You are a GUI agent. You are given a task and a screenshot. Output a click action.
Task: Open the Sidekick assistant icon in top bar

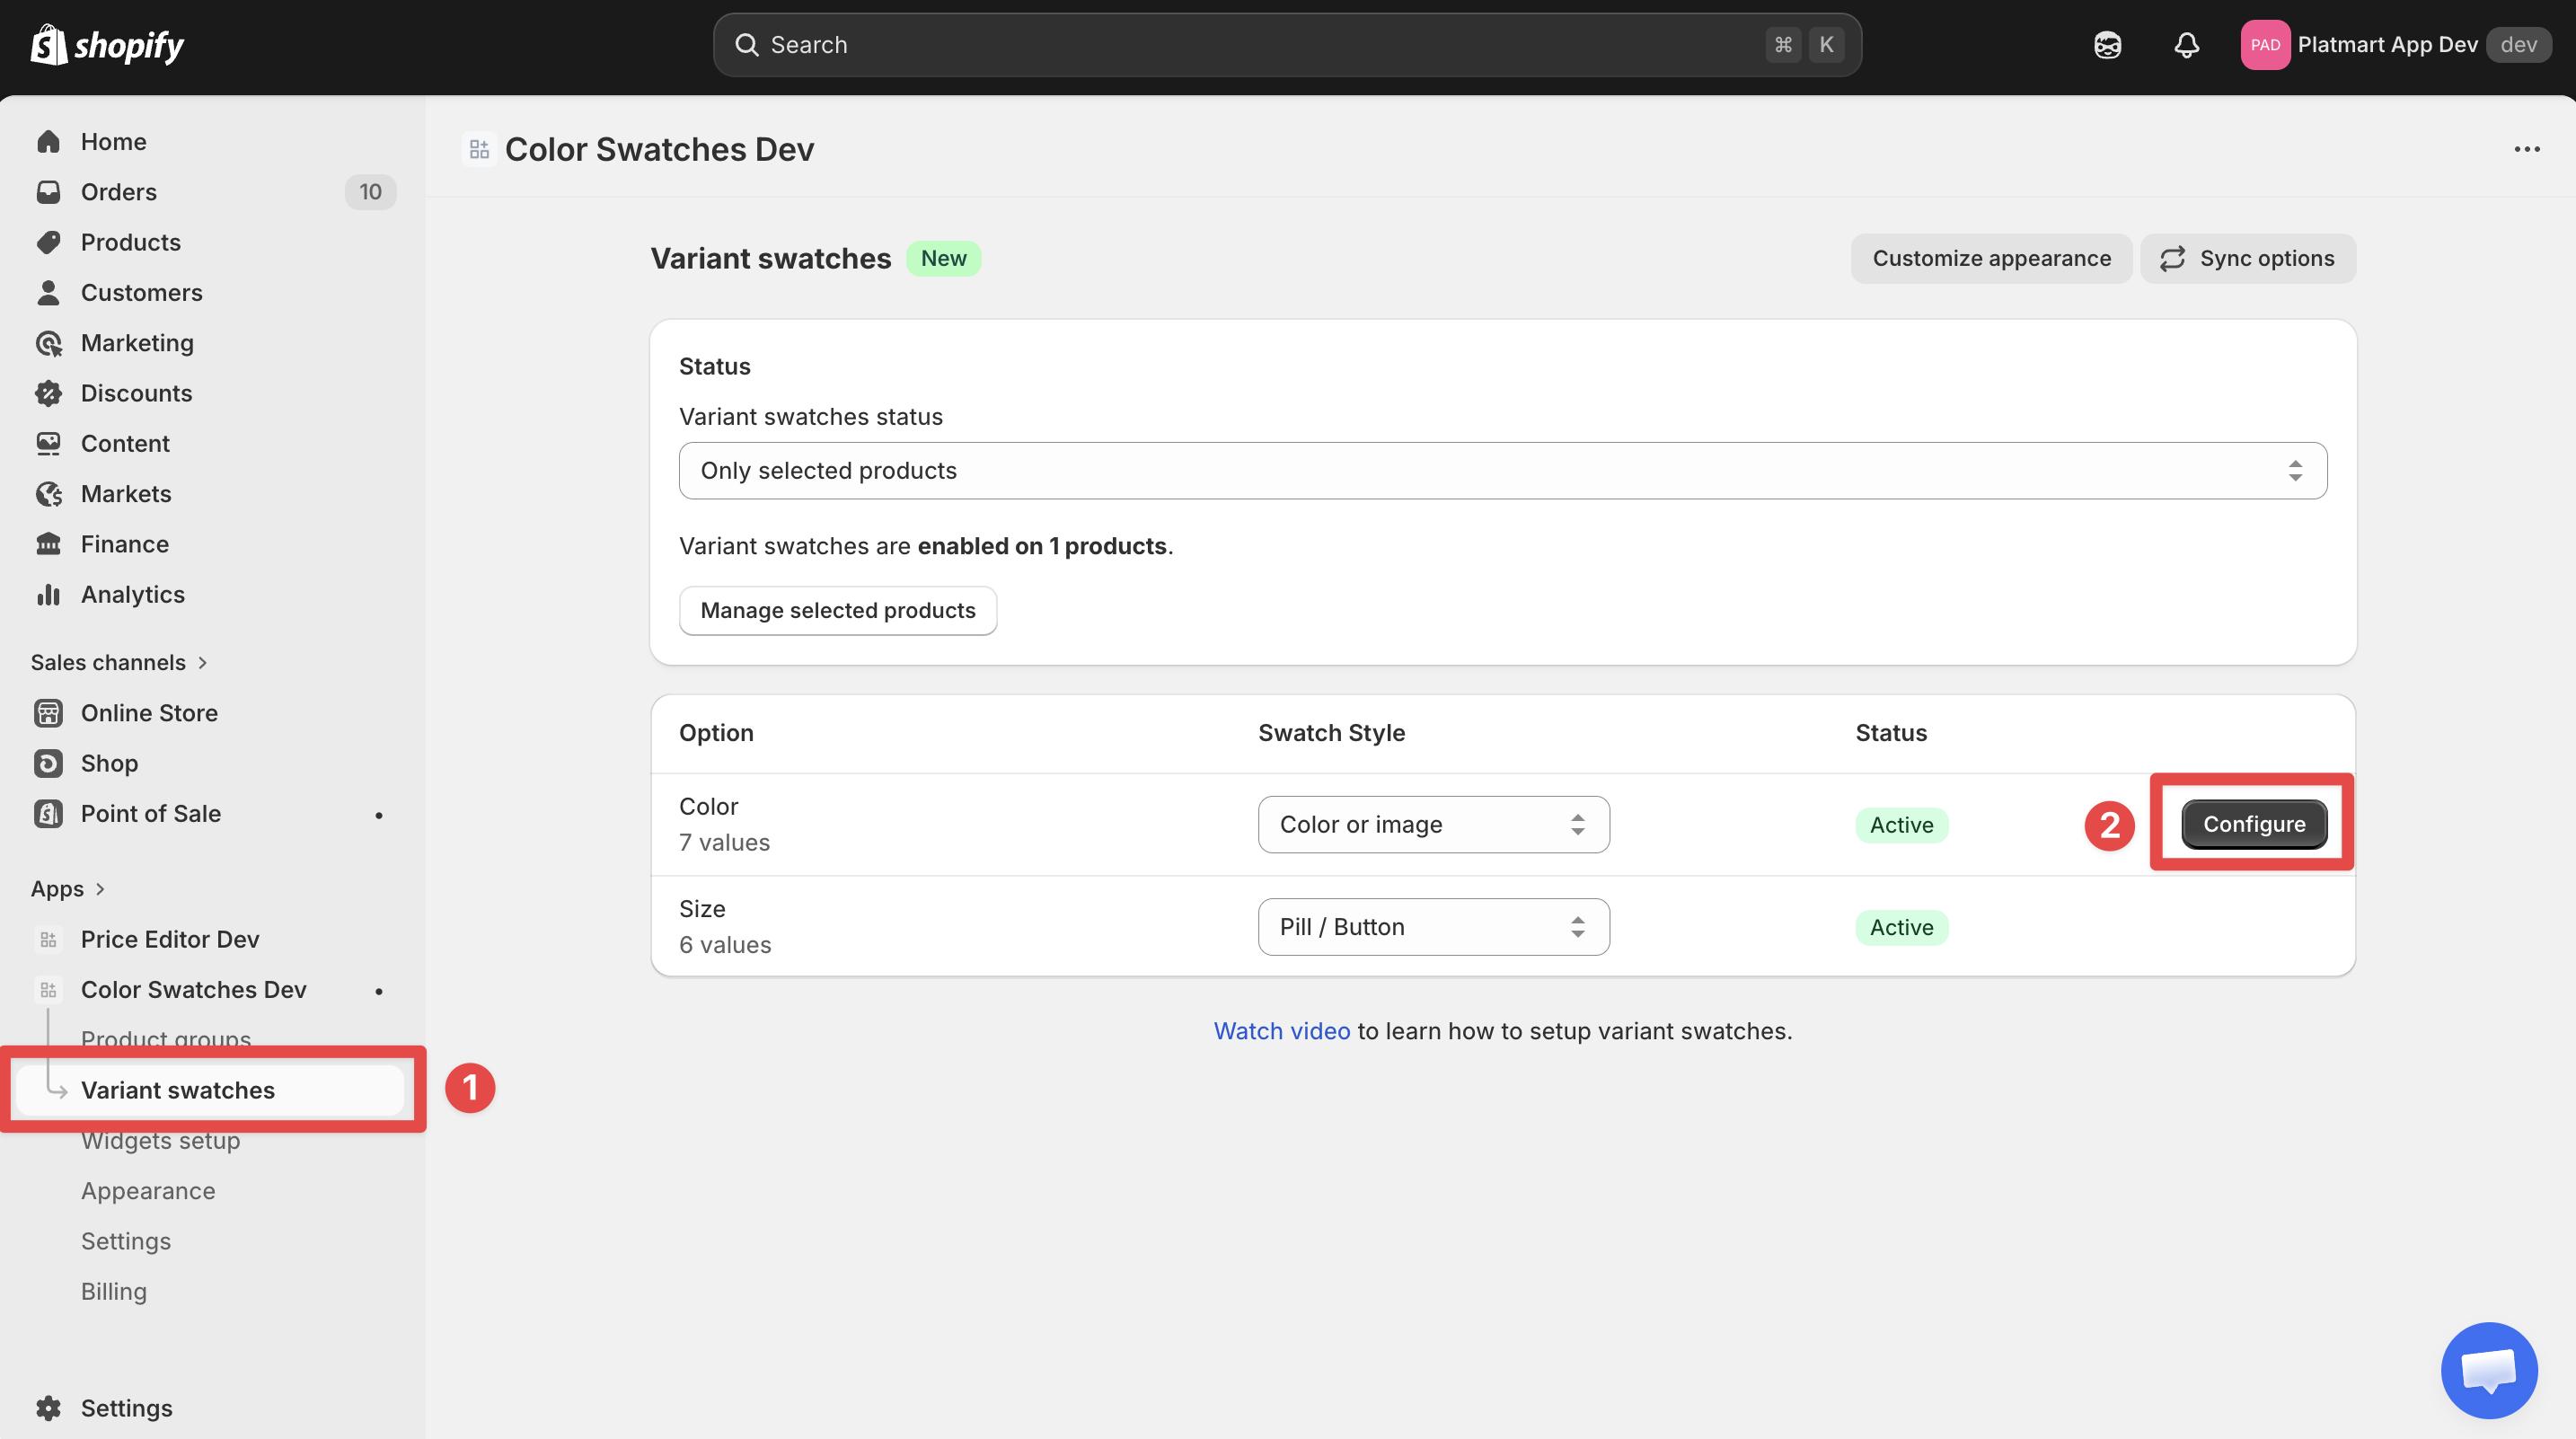(2107, 45)
